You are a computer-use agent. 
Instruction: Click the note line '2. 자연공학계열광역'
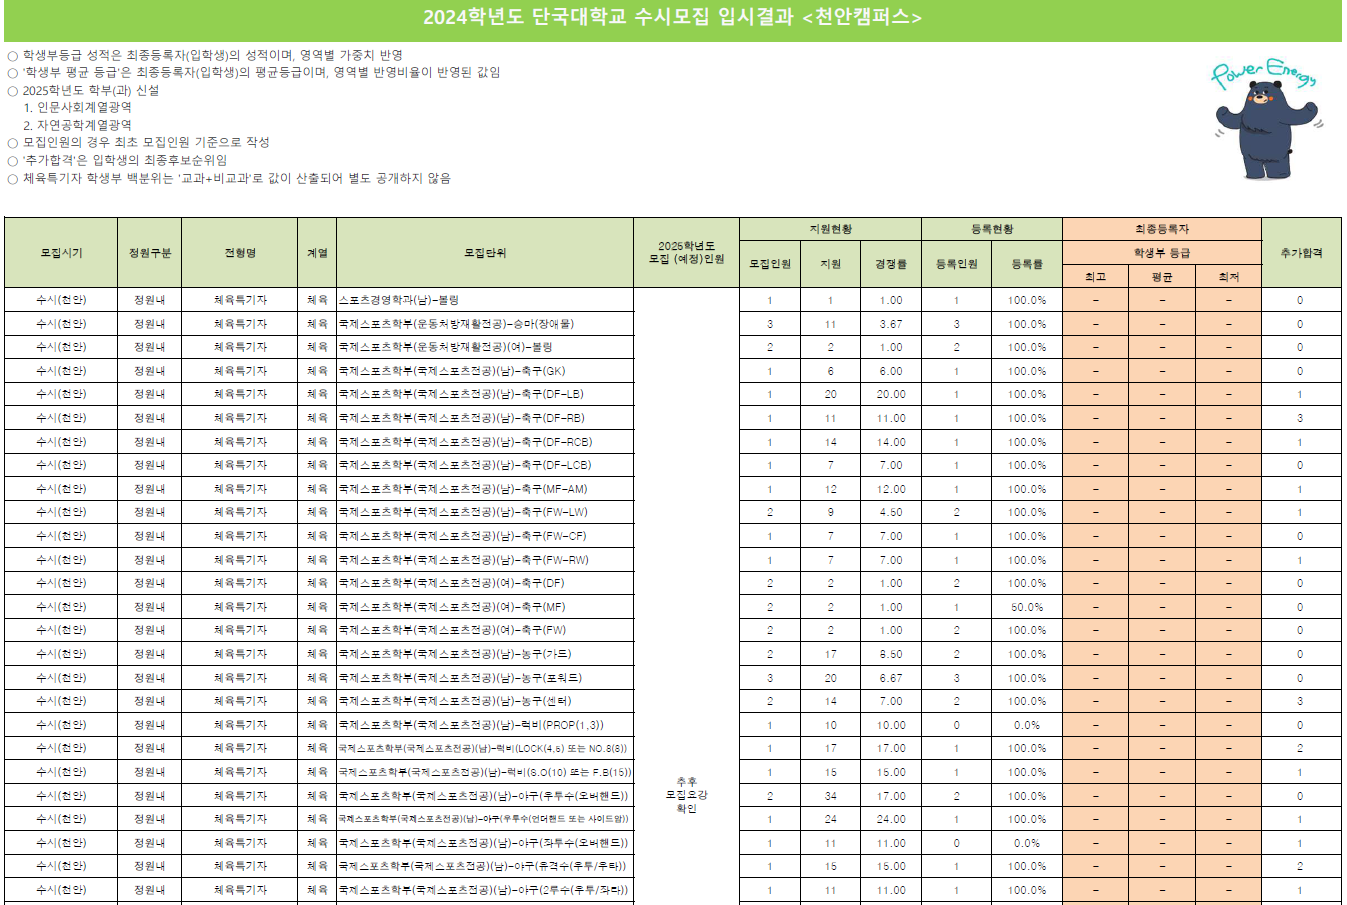click(x=78, y=125)
